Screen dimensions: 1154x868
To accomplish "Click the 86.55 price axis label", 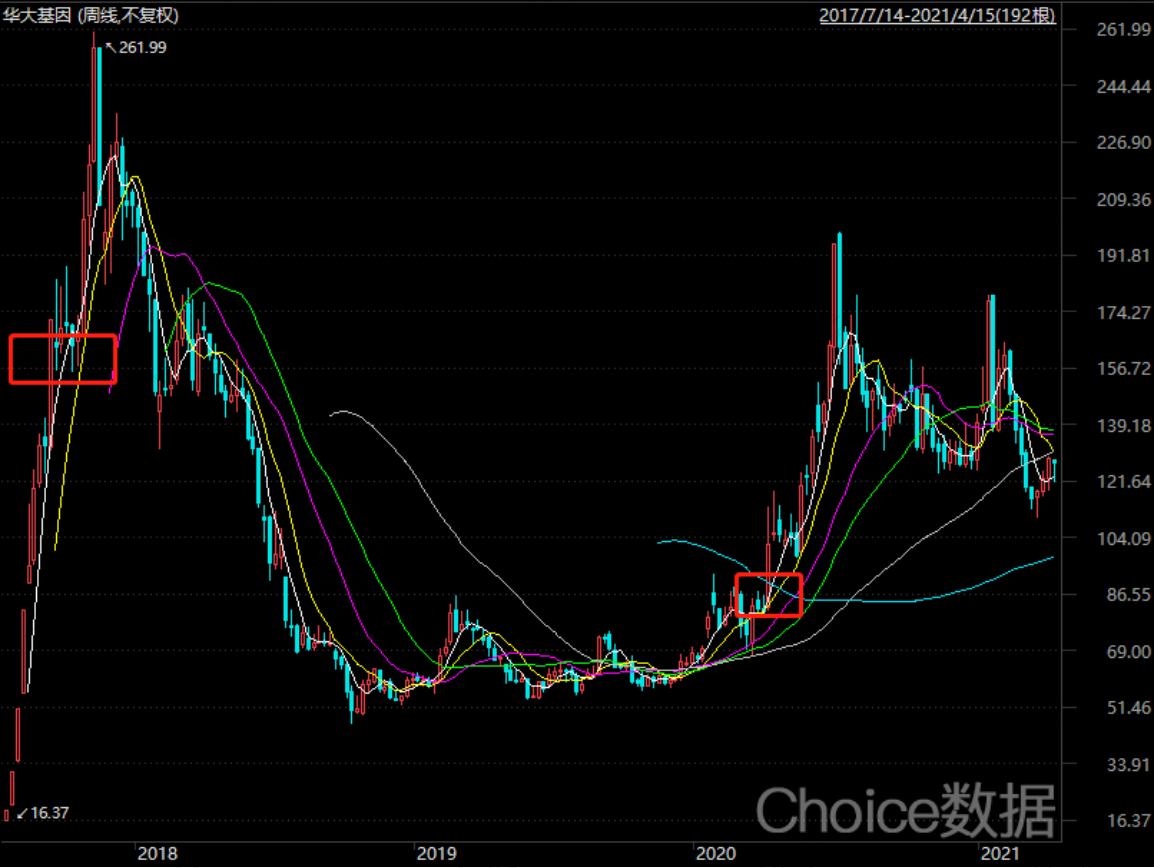I will (x=1128, y=595).
